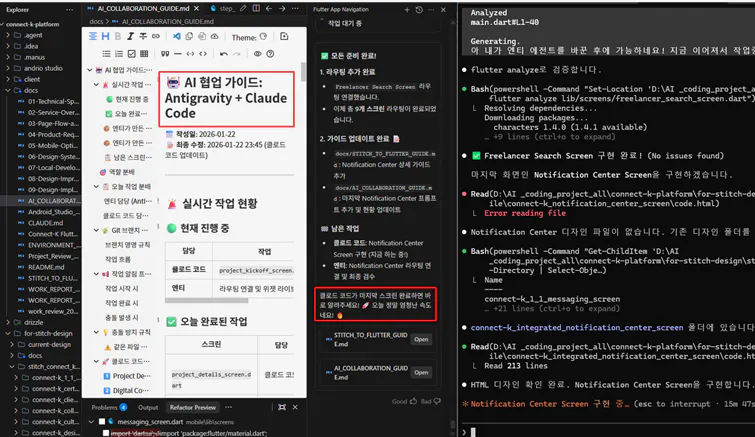755x437 pixels.
Task: Click the help question mark icon
Action: tap(271, 53)
